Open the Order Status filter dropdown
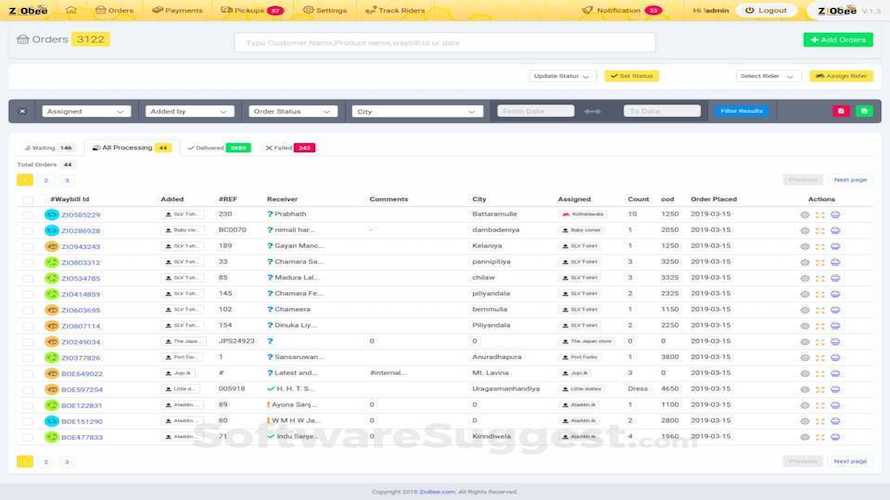The width and height of the screenshot is (890, 500). tap(293, 111)
